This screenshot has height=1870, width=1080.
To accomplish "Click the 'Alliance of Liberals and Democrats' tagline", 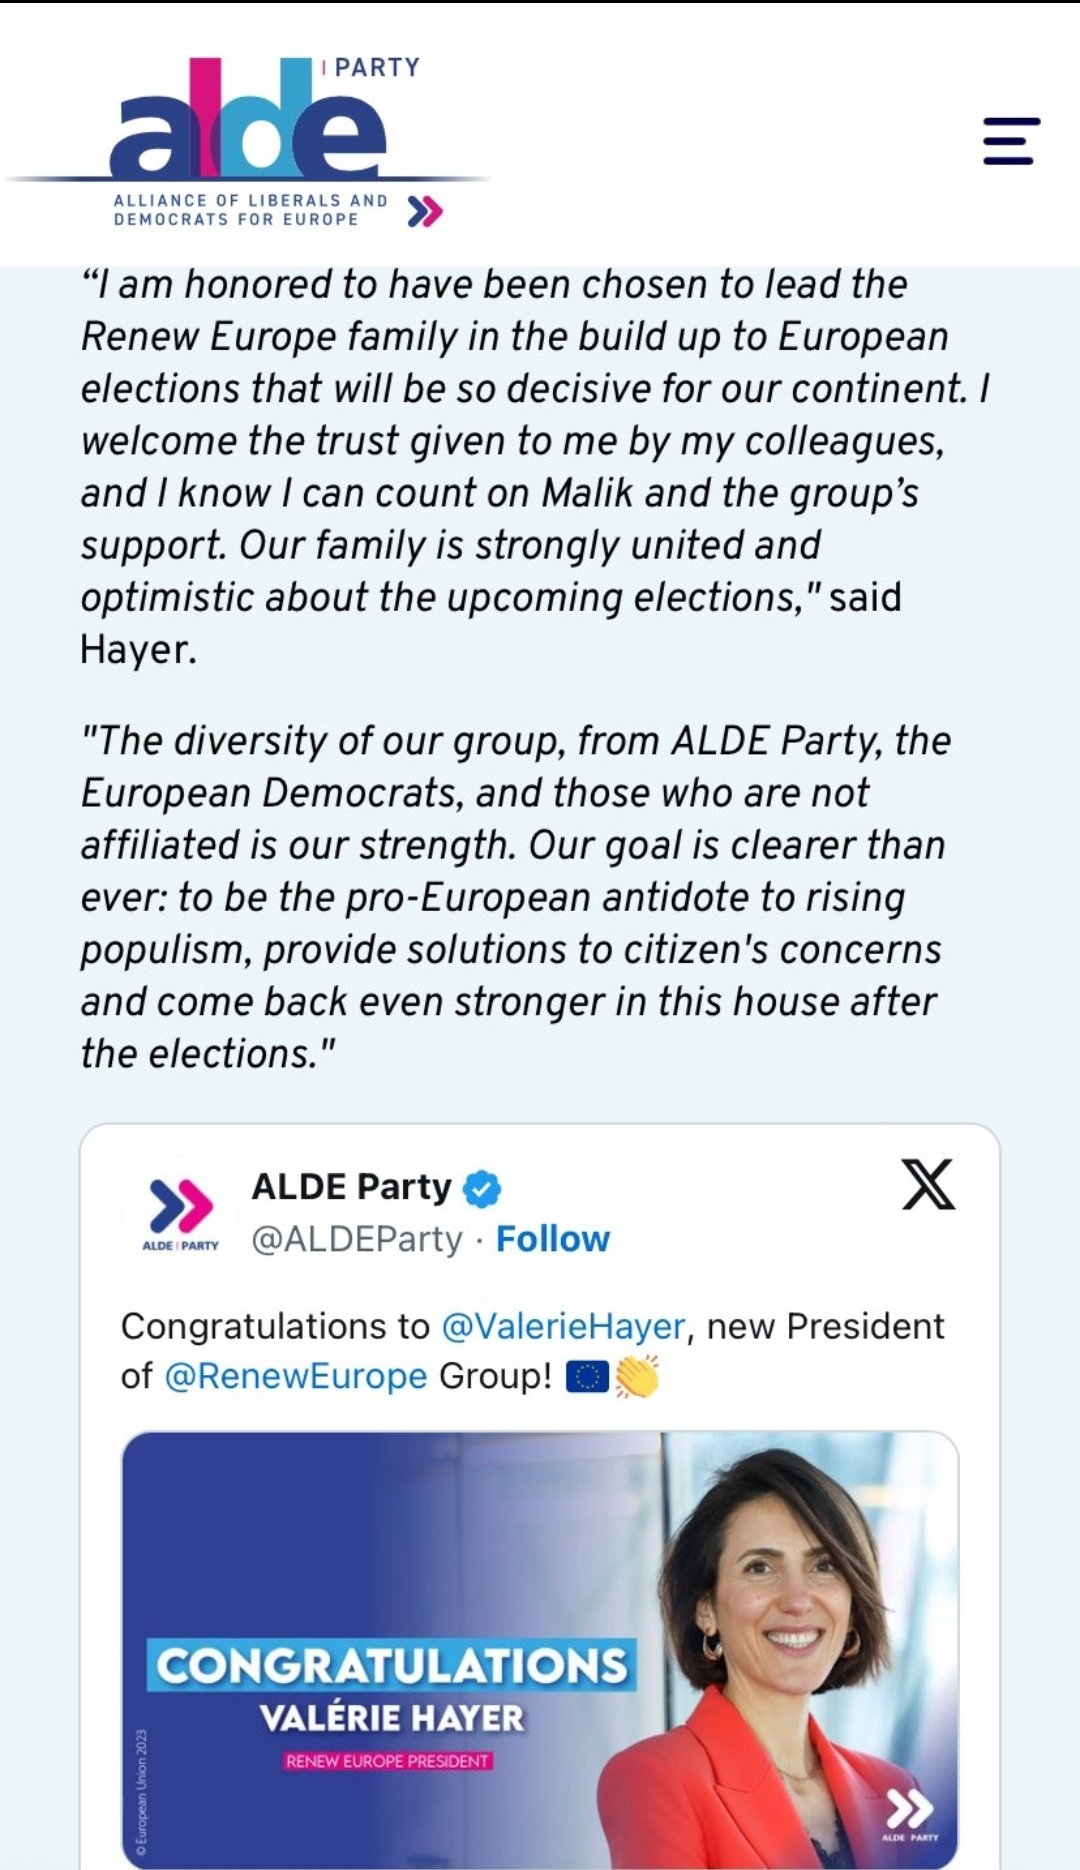I will pos(250,210).
